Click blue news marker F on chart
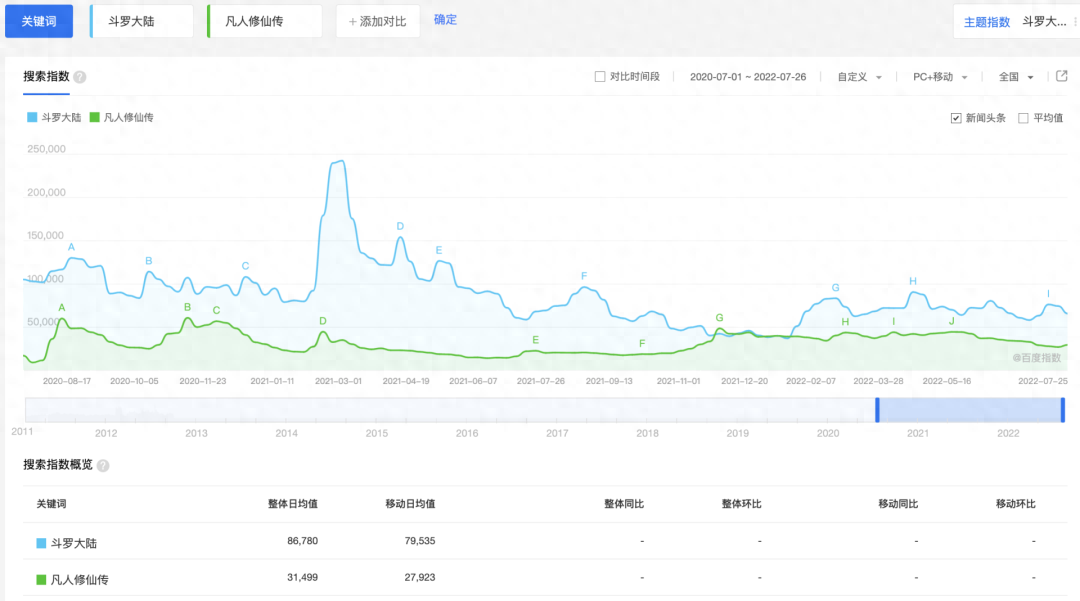The image size is (1080, 601). [x=584, y=276]
